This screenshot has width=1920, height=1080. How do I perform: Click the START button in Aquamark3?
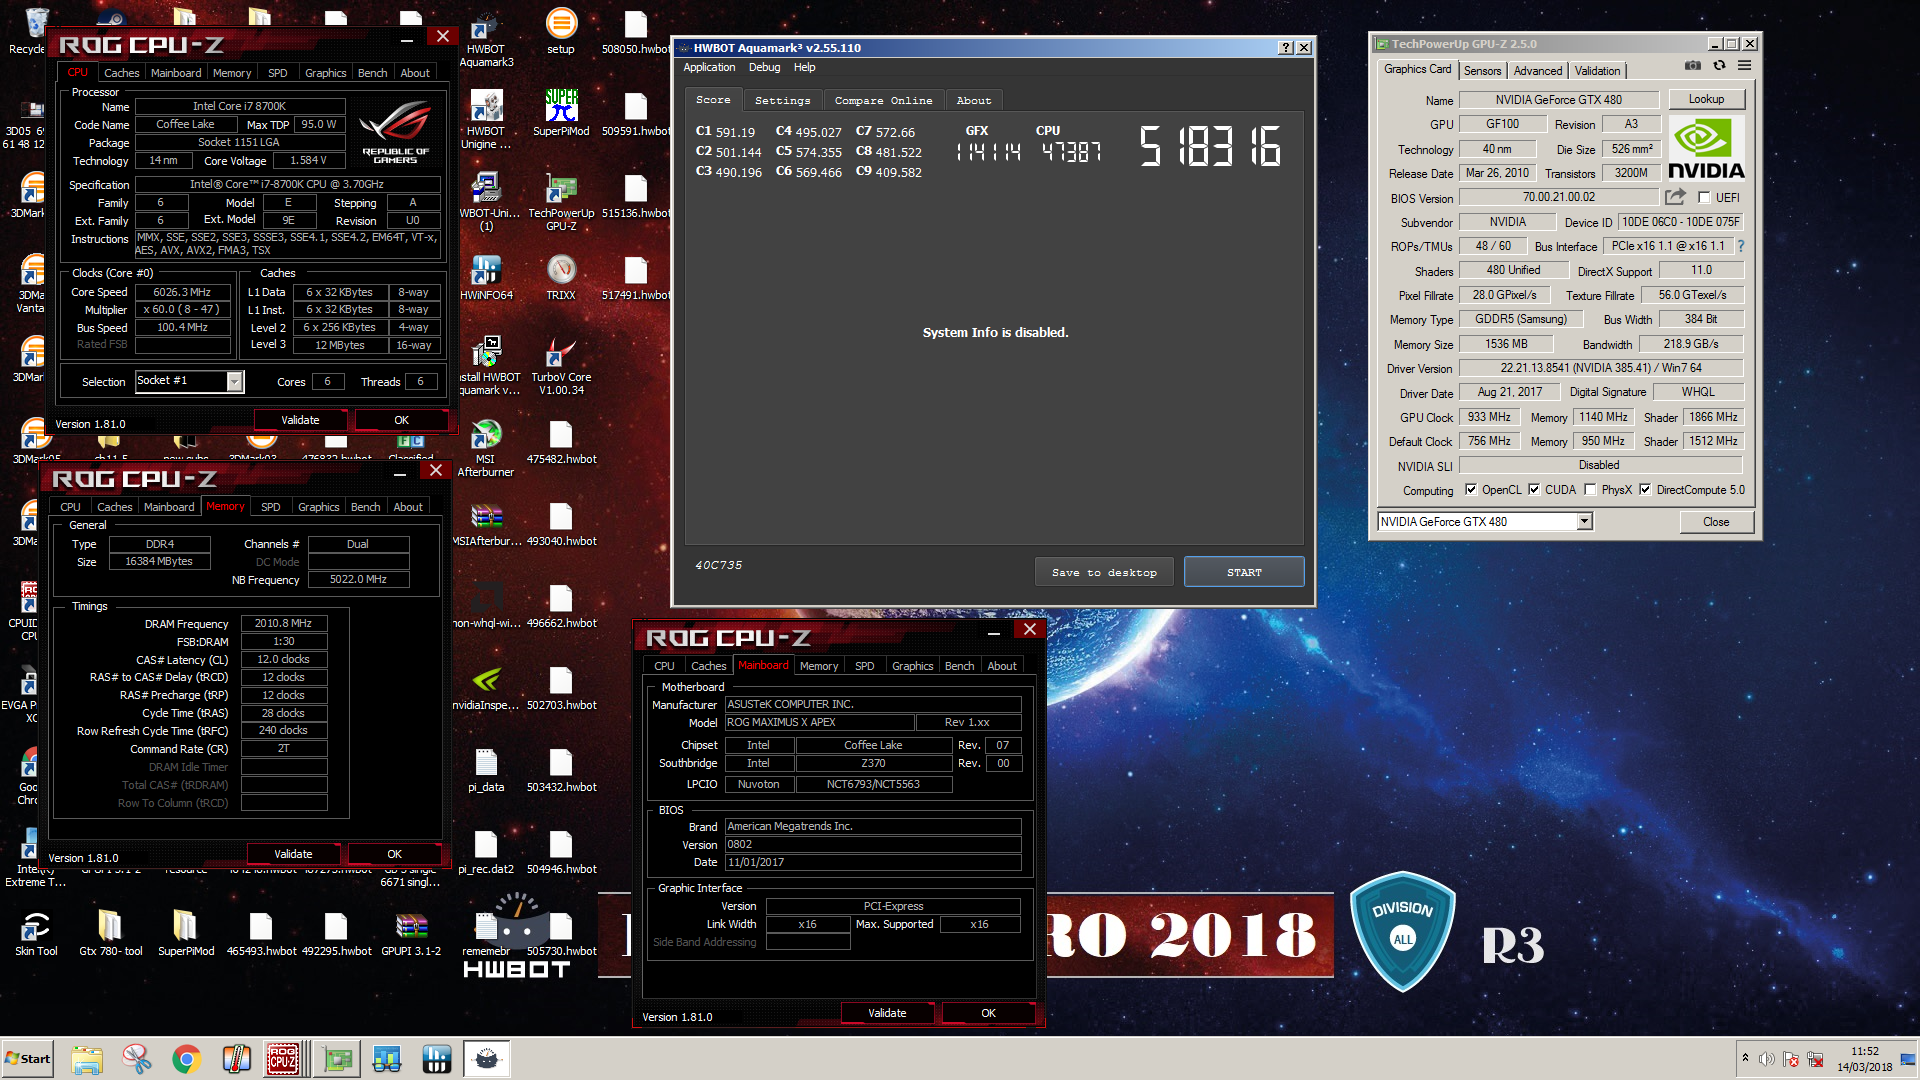coord(1244,572)
